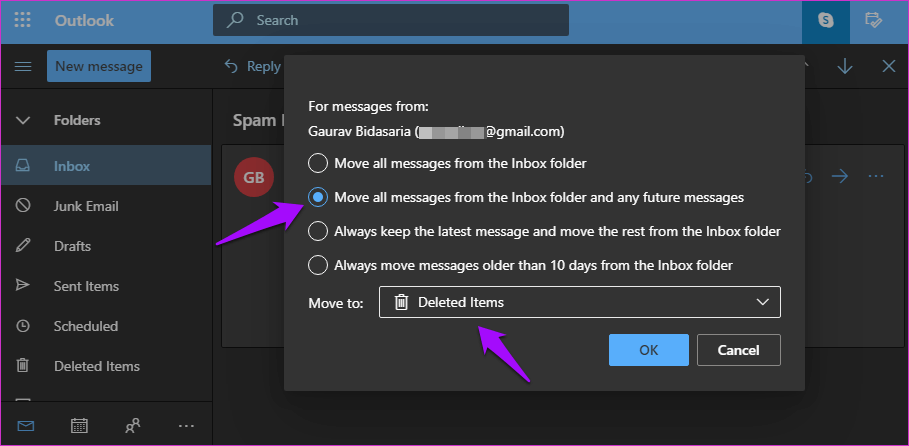Click the Folders heading text
Image resolution: width=909 pixels, height=446 pixels.
click(77, 121)
